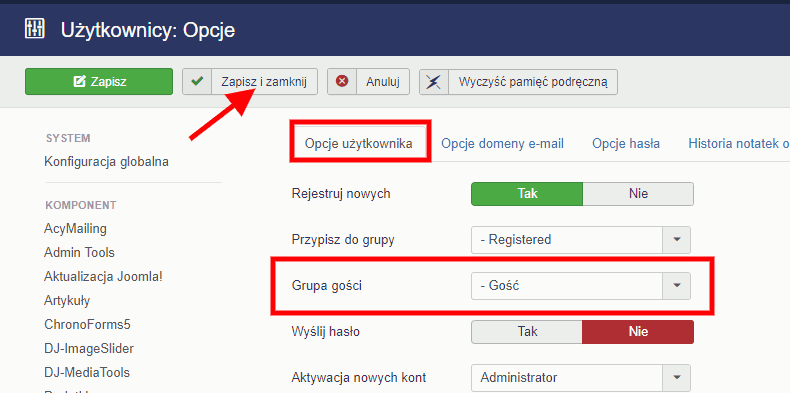Click the sliders icon beside the Użytkownicy: Opcje title

(35, 29)
